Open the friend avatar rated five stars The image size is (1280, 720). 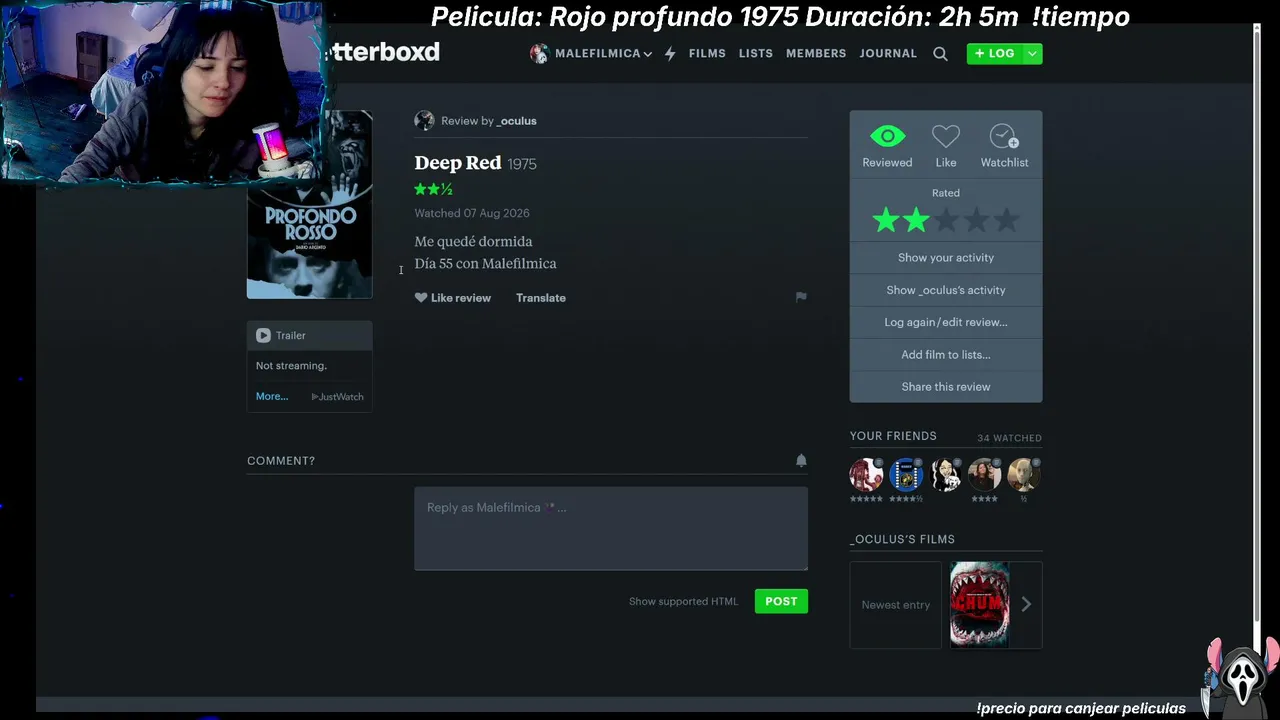click(x=866, y=474)
